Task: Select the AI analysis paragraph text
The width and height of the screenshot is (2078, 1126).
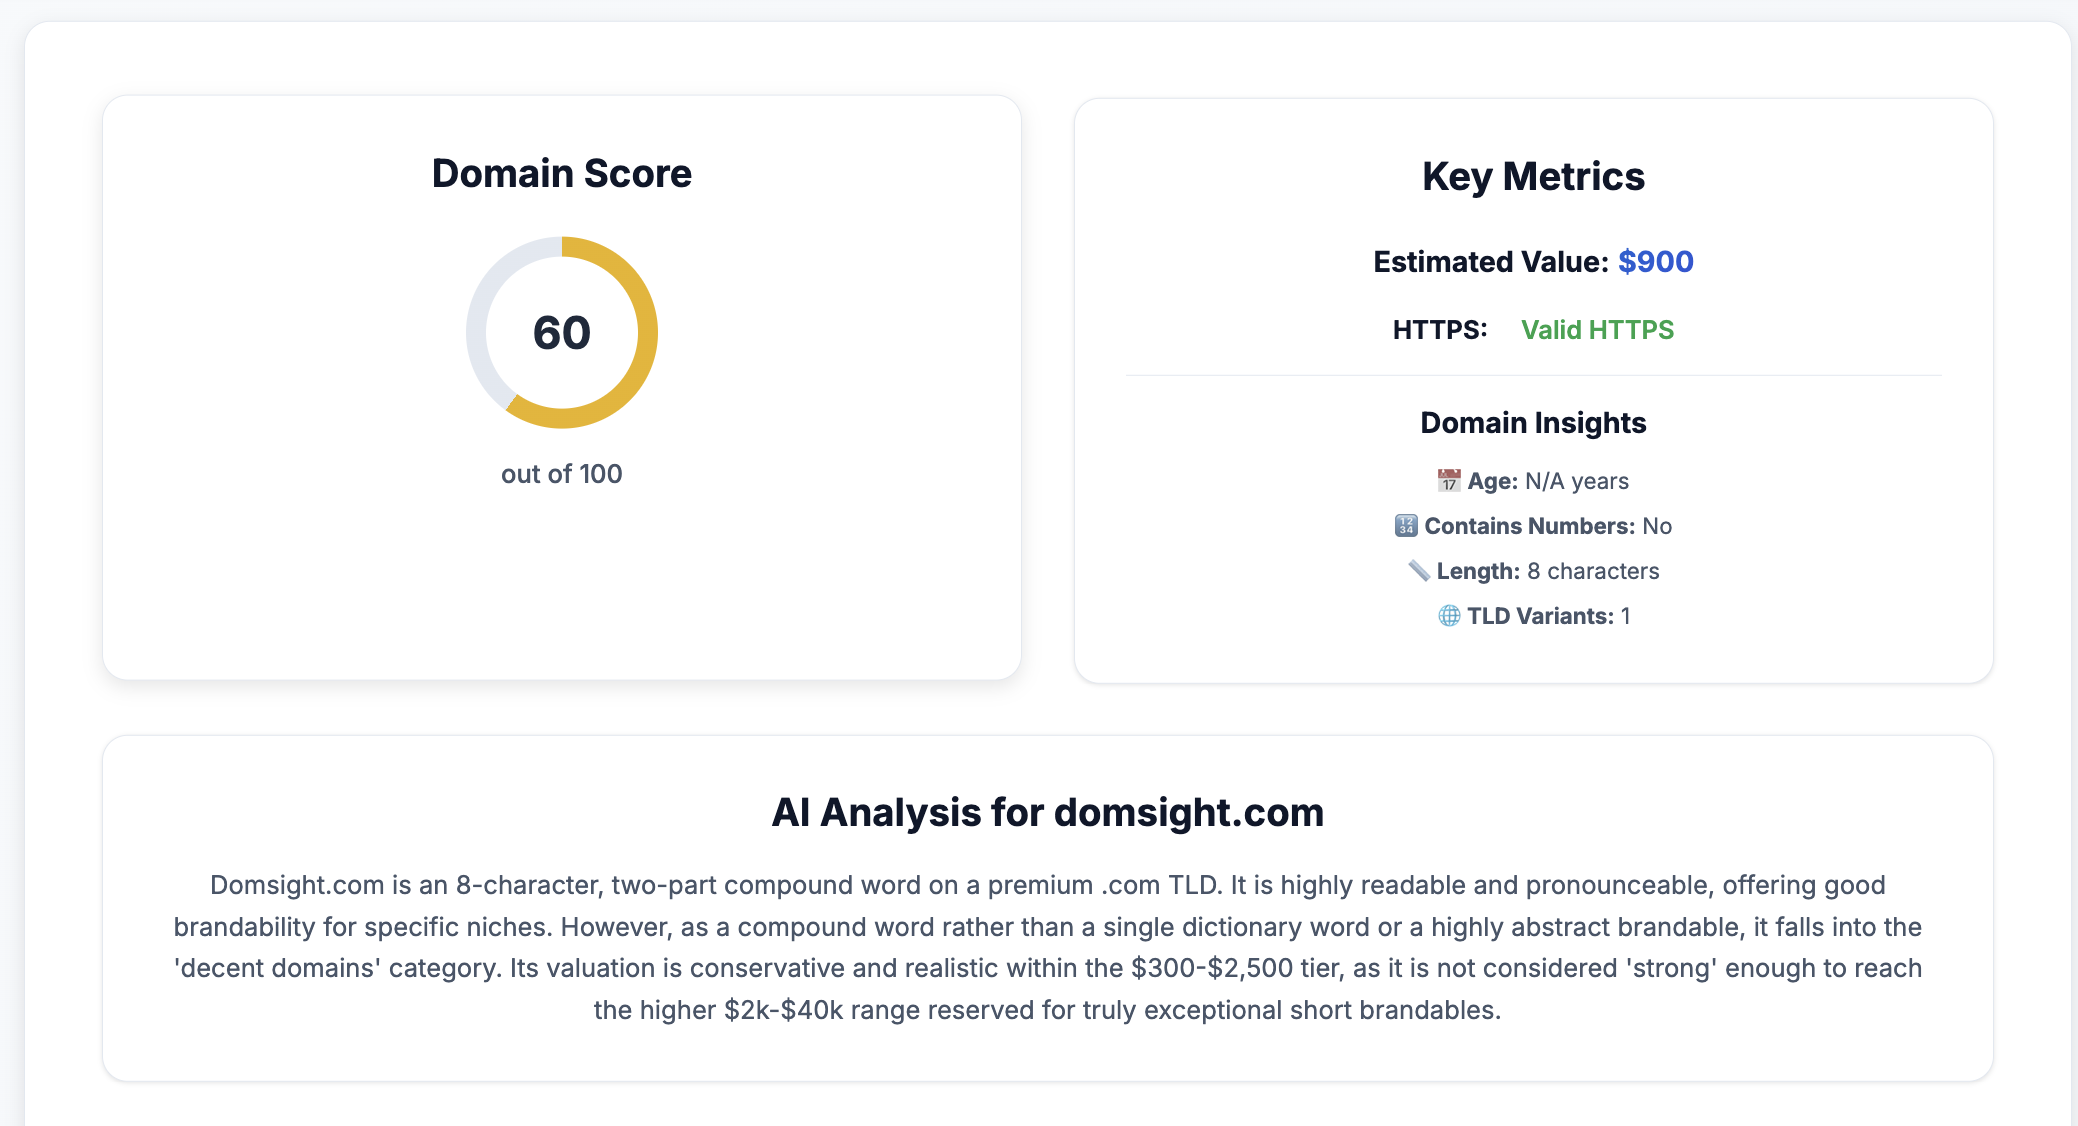Action: tap(1047, 946)
